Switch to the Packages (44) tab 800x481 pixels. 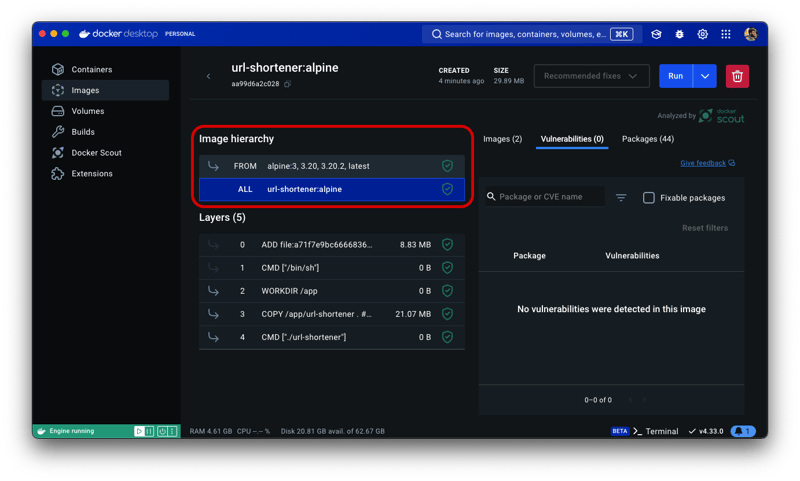(x=647, y=139)
